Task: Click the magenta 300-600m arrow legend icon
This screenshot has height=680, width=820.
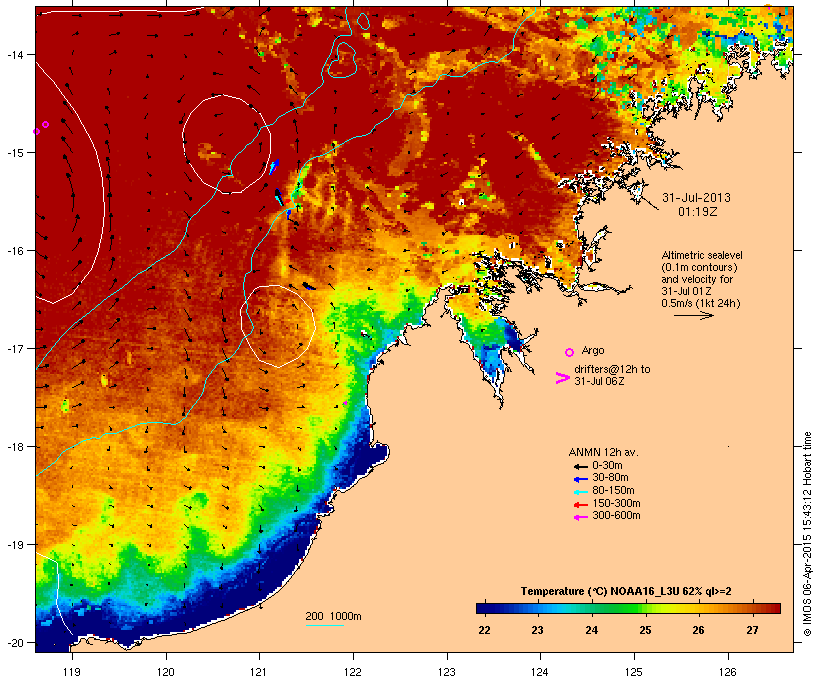Action: point(581,517)
